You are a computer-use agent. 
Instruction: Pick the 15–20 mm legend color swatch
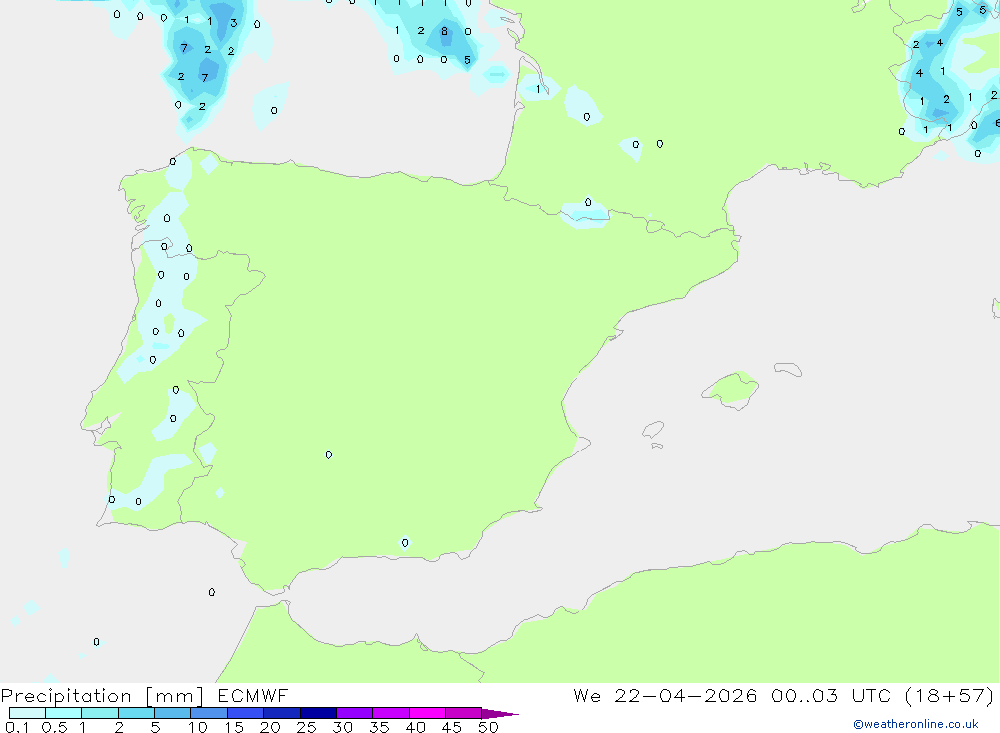point(245,713)
